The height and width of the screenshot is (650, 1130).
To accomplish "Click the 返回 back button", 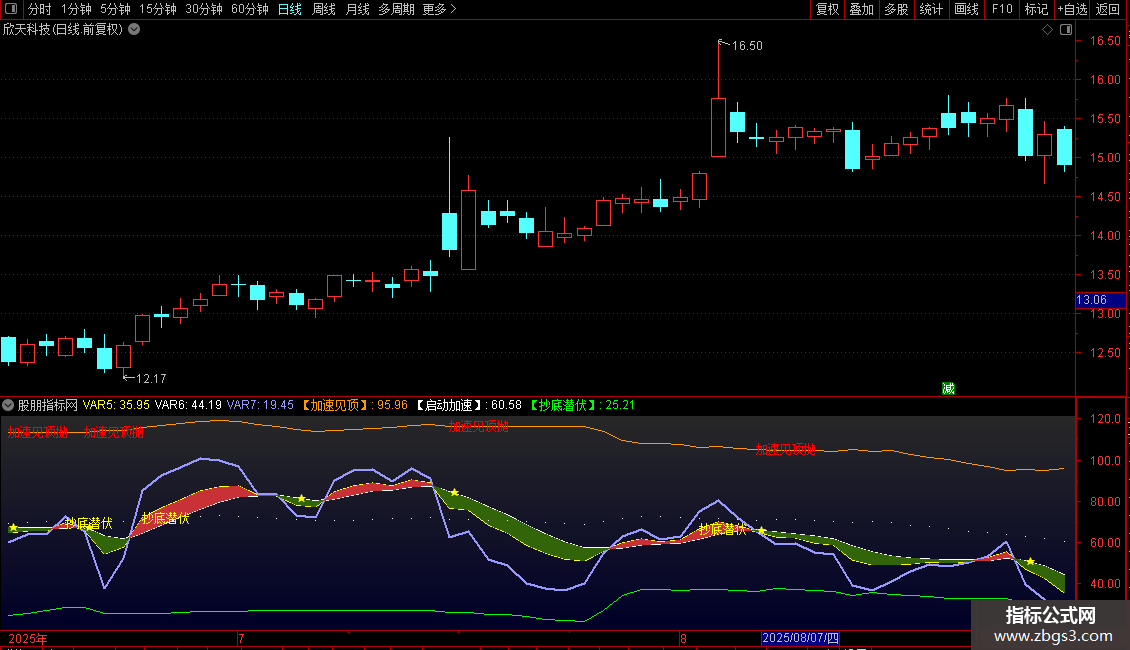I will [x=1108, y=9].
